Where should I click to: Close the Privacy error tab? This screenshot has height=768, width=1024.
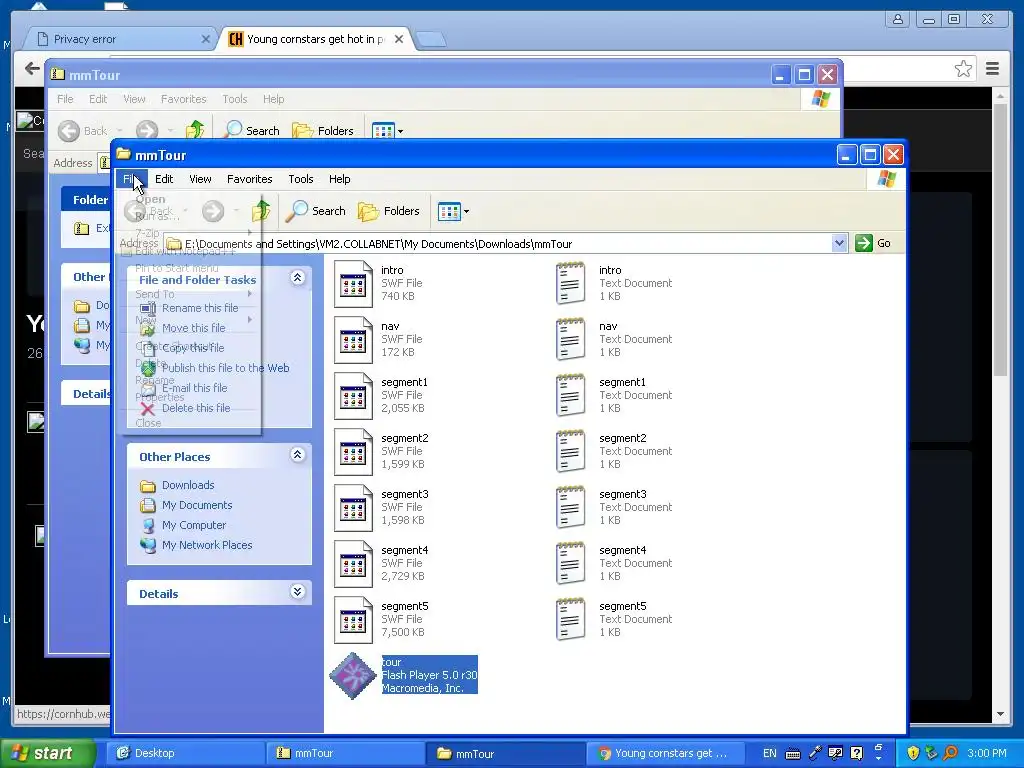point(205,39)
